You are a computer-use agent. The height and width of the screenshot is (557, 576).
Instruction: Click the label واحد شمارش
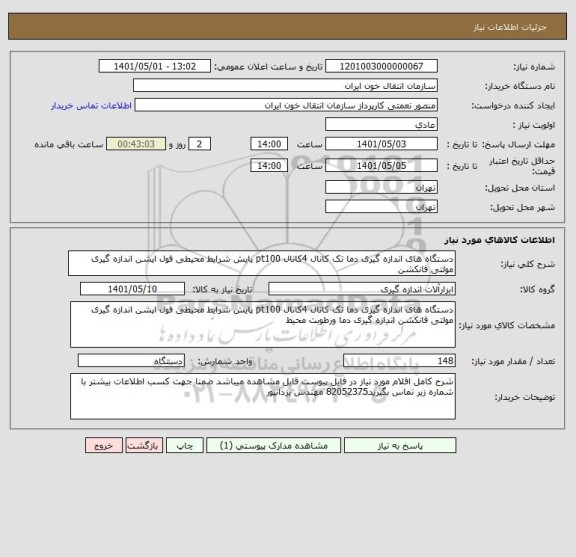pos(225,362)
